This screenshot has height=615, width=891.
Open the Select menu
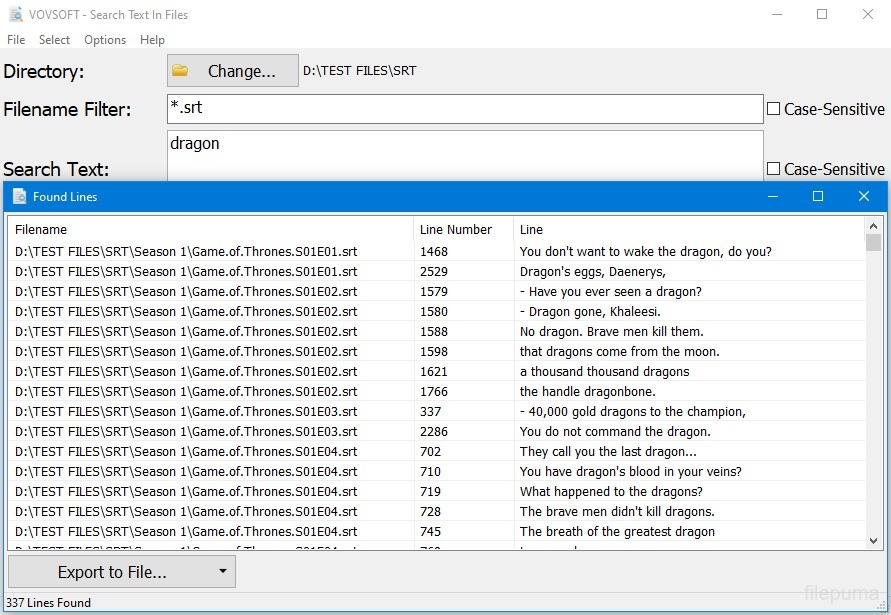54,40
